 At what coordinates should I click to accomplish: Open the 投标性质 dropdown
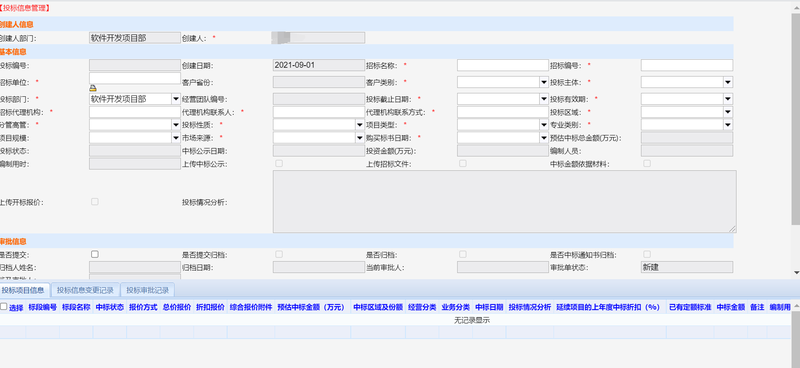[360, 125]
